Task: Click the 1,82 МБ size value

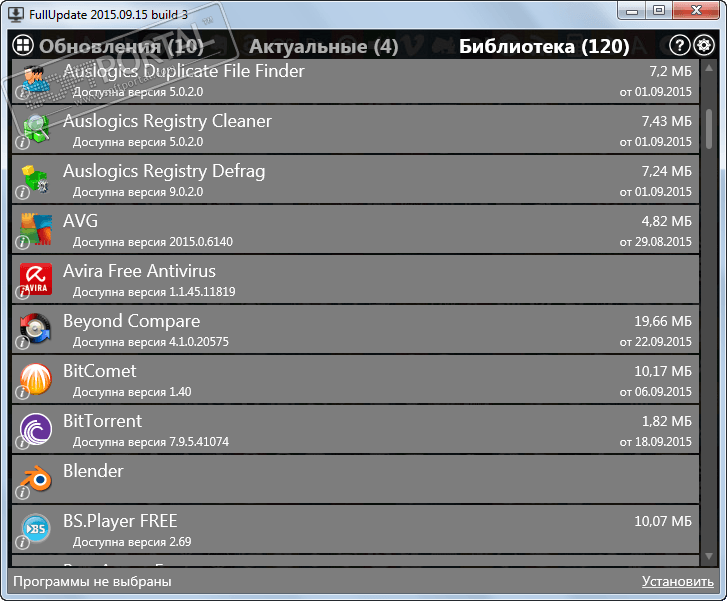Action: pos(667,422)
